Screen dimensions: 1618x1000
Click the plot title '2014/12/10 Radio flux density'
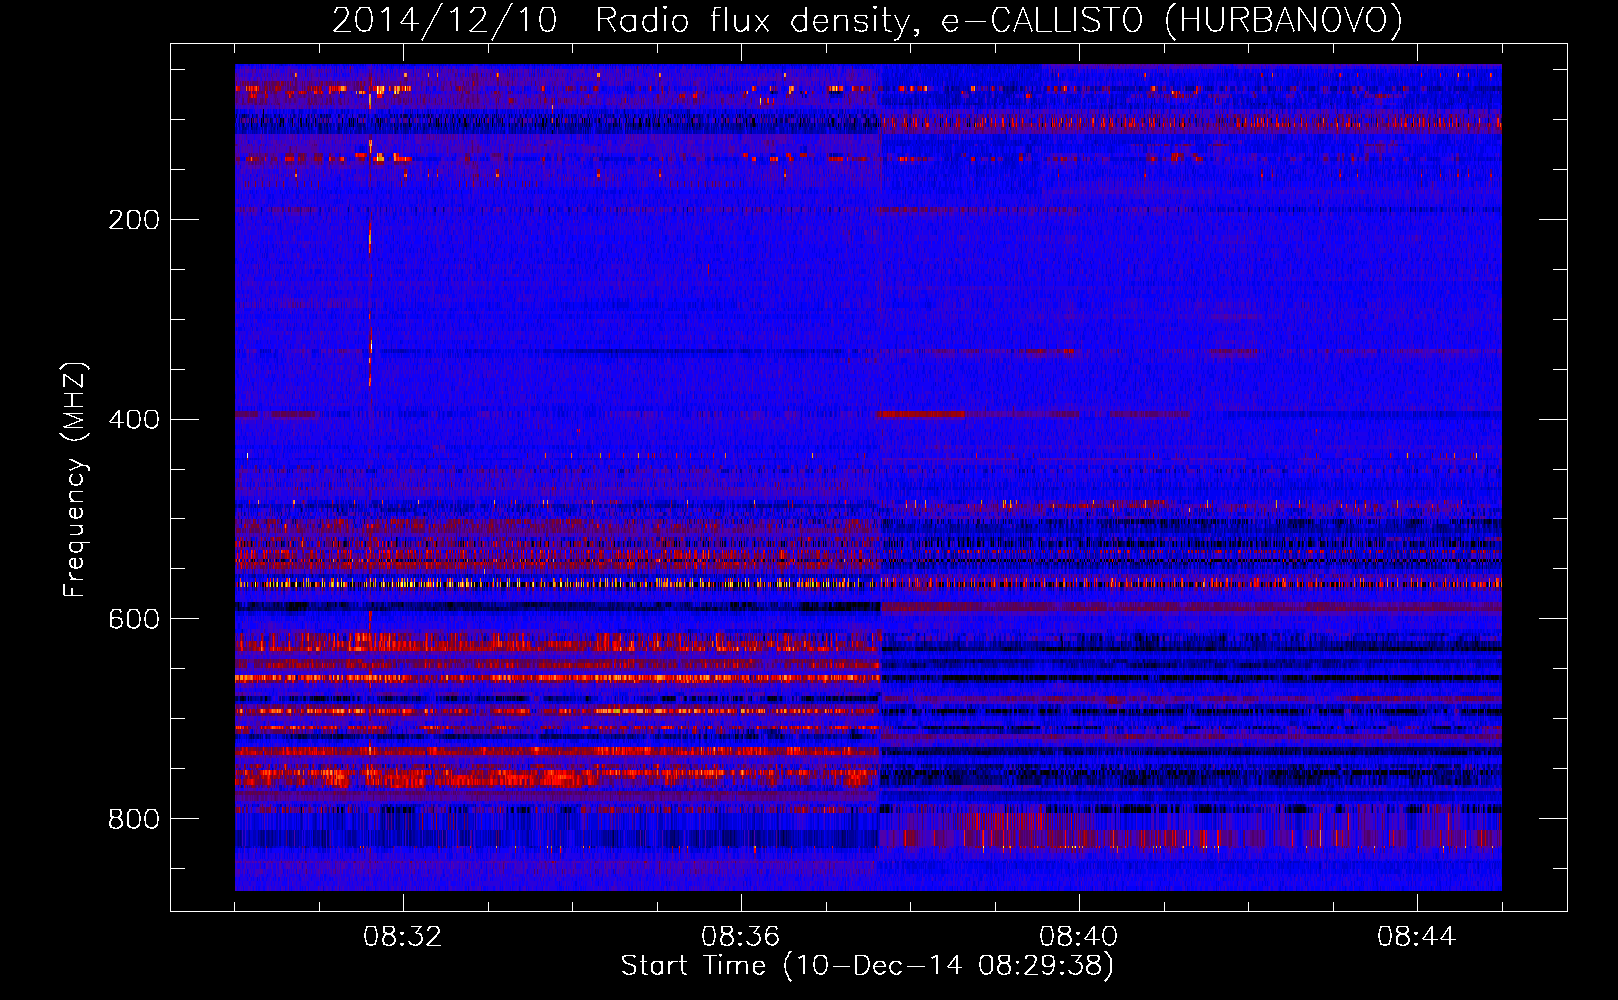click(867, 20)
